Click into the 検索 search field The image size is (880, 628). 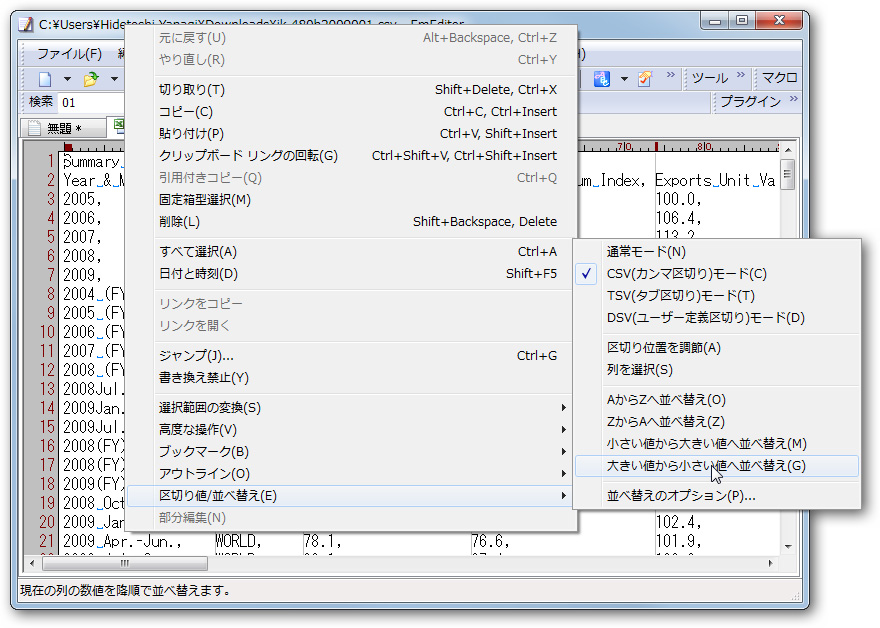pos(93,103)
